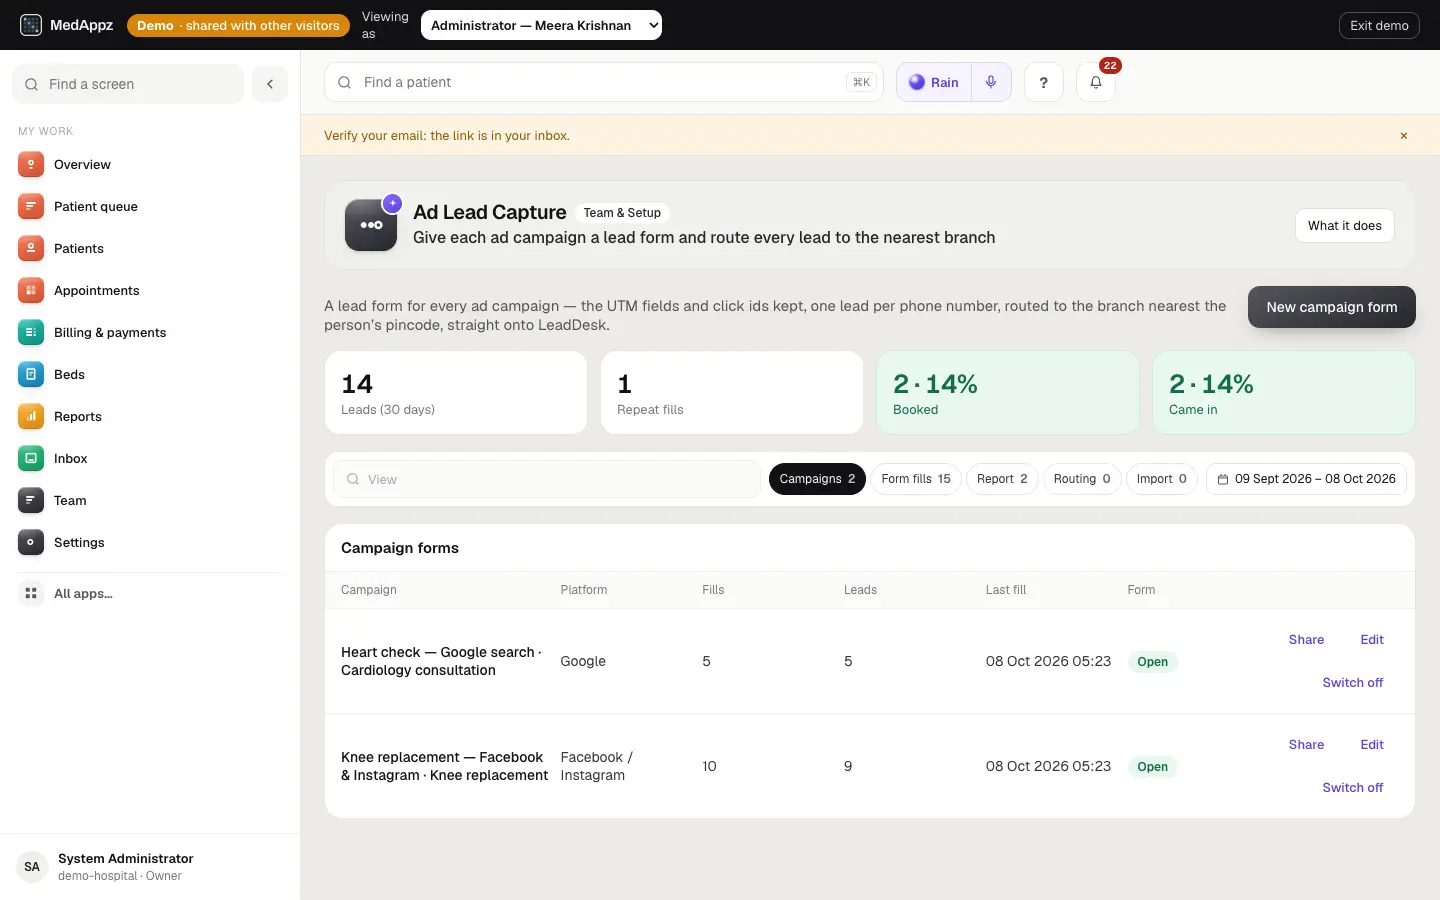
Task: Edit the Knee replacement campaign form
Action: point(1372,745)
